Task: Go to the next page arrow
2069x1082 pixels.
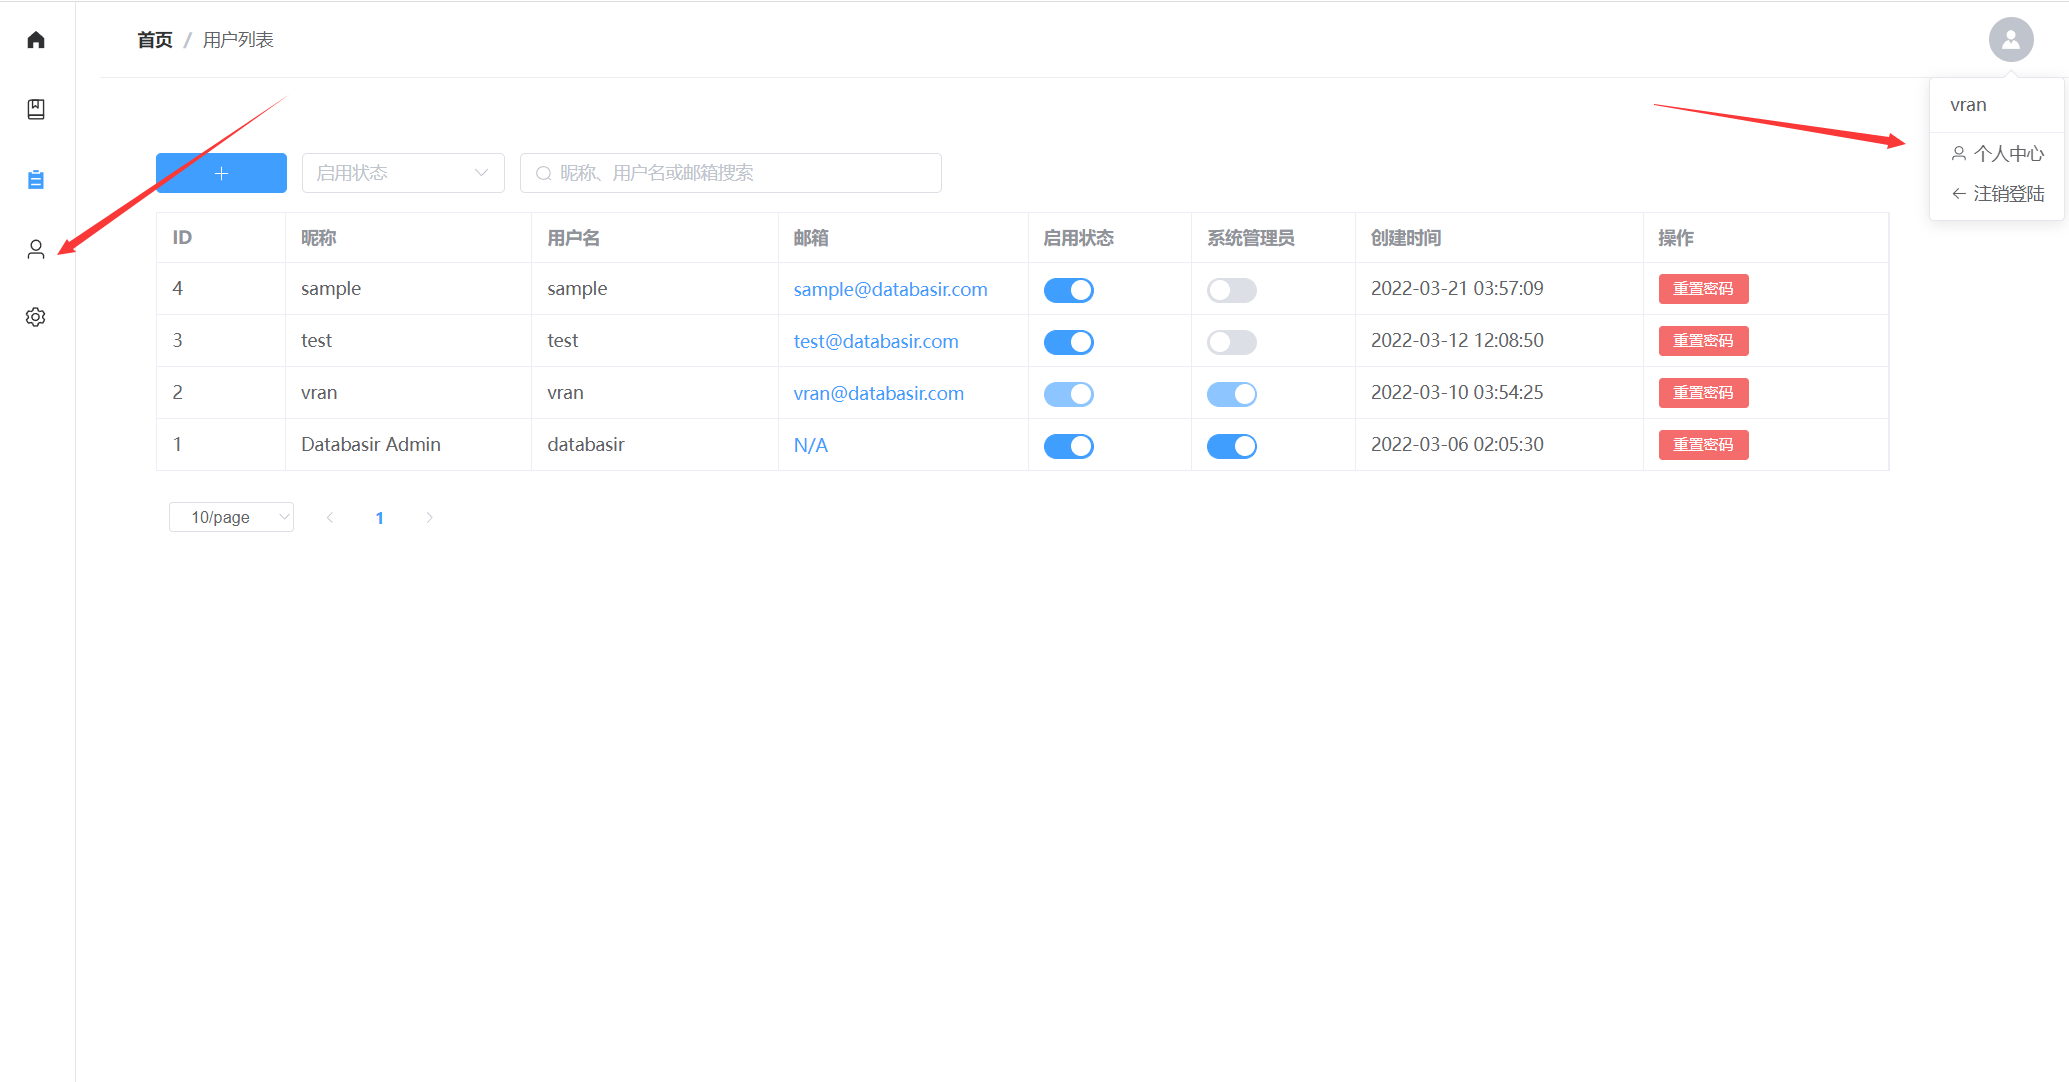Action: [x=429, y=517]
